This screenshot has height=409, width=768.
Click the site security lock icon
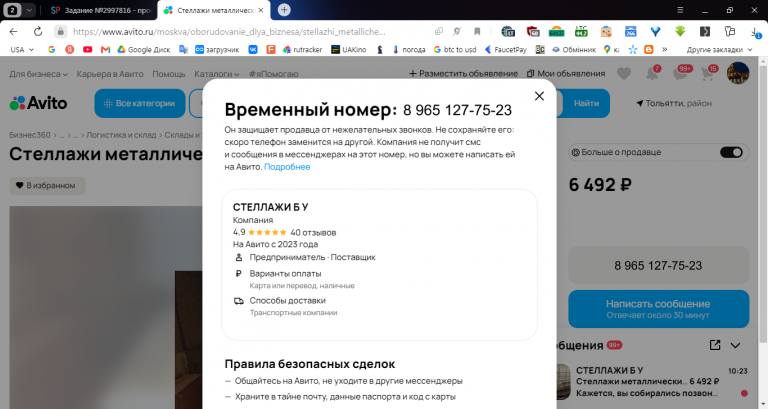[60, 31]
